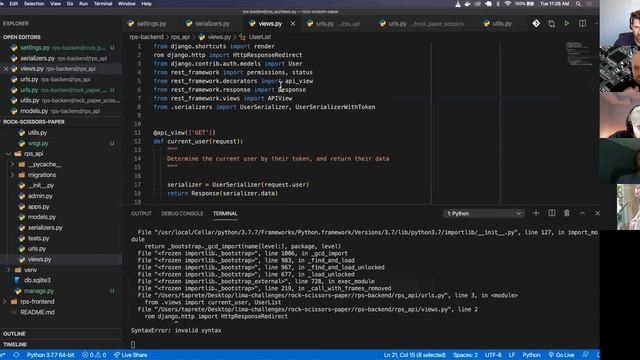Close views.py from open editors list

pyautogui.click(x=6, y=69)
